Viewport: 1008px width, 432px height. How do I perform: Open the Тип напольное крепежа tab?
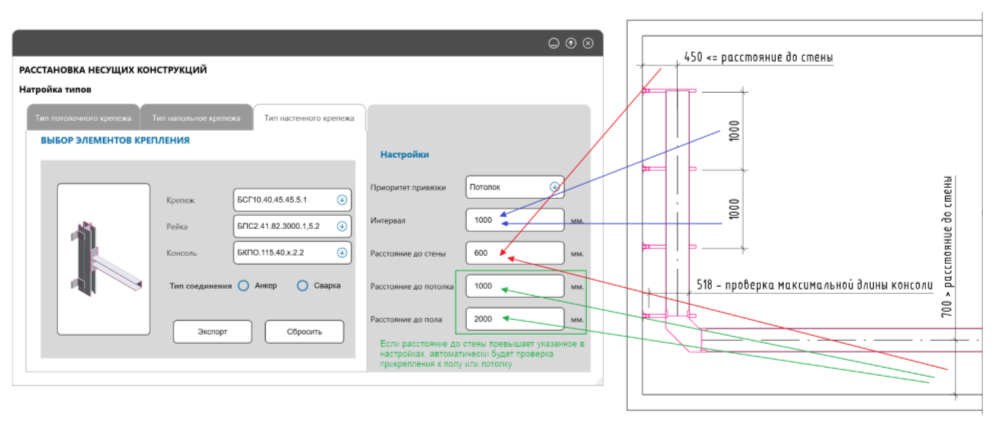196,118
